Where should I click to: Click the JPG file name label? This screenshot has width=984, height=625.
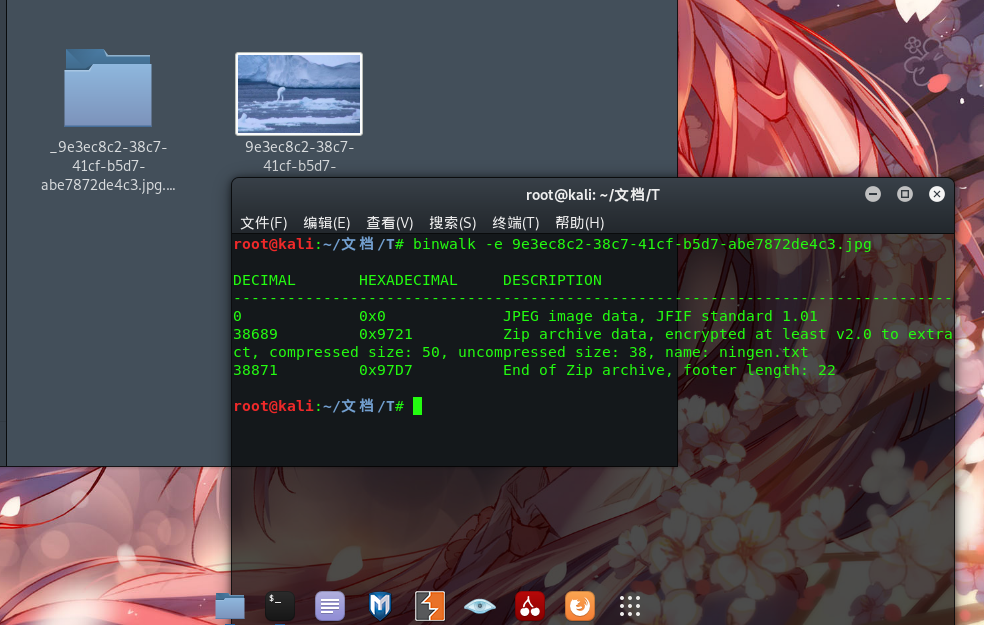[x=299, y=156]
